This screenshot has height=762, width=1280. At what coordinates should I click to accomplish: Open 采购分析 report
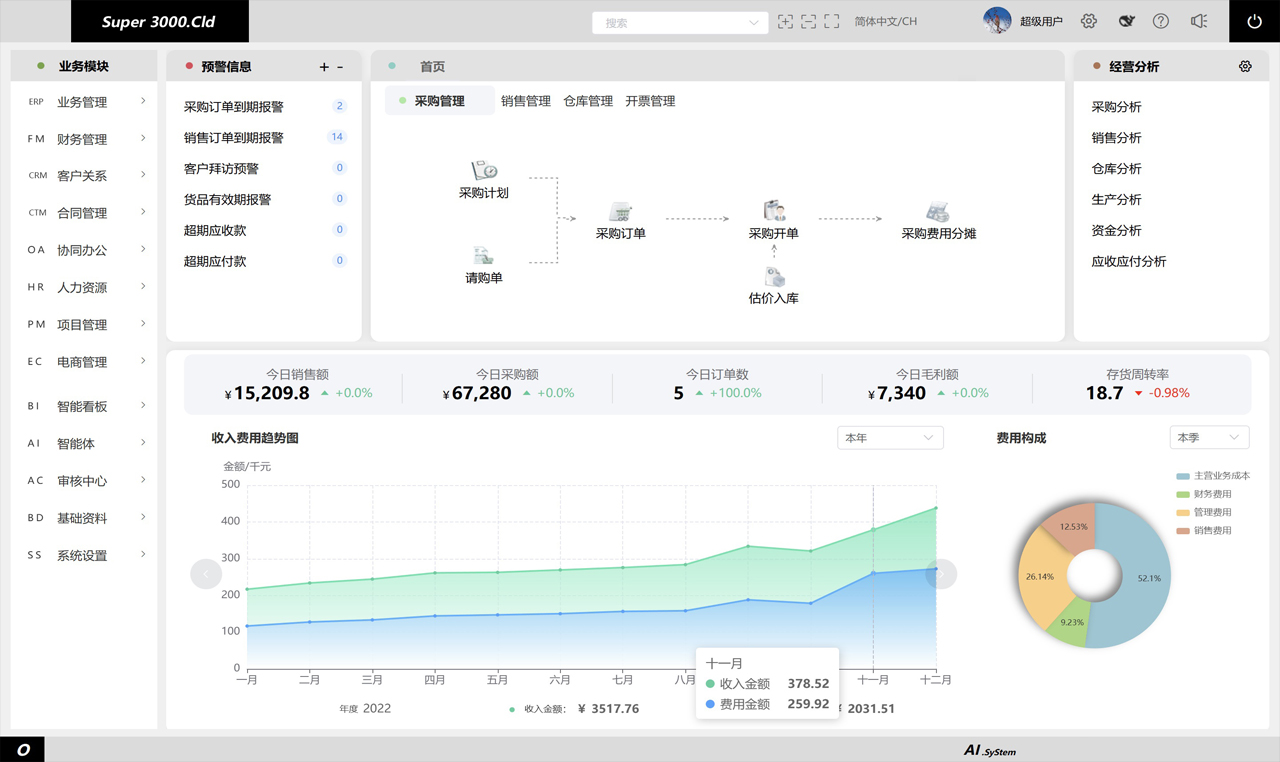tap(1116, 107)
